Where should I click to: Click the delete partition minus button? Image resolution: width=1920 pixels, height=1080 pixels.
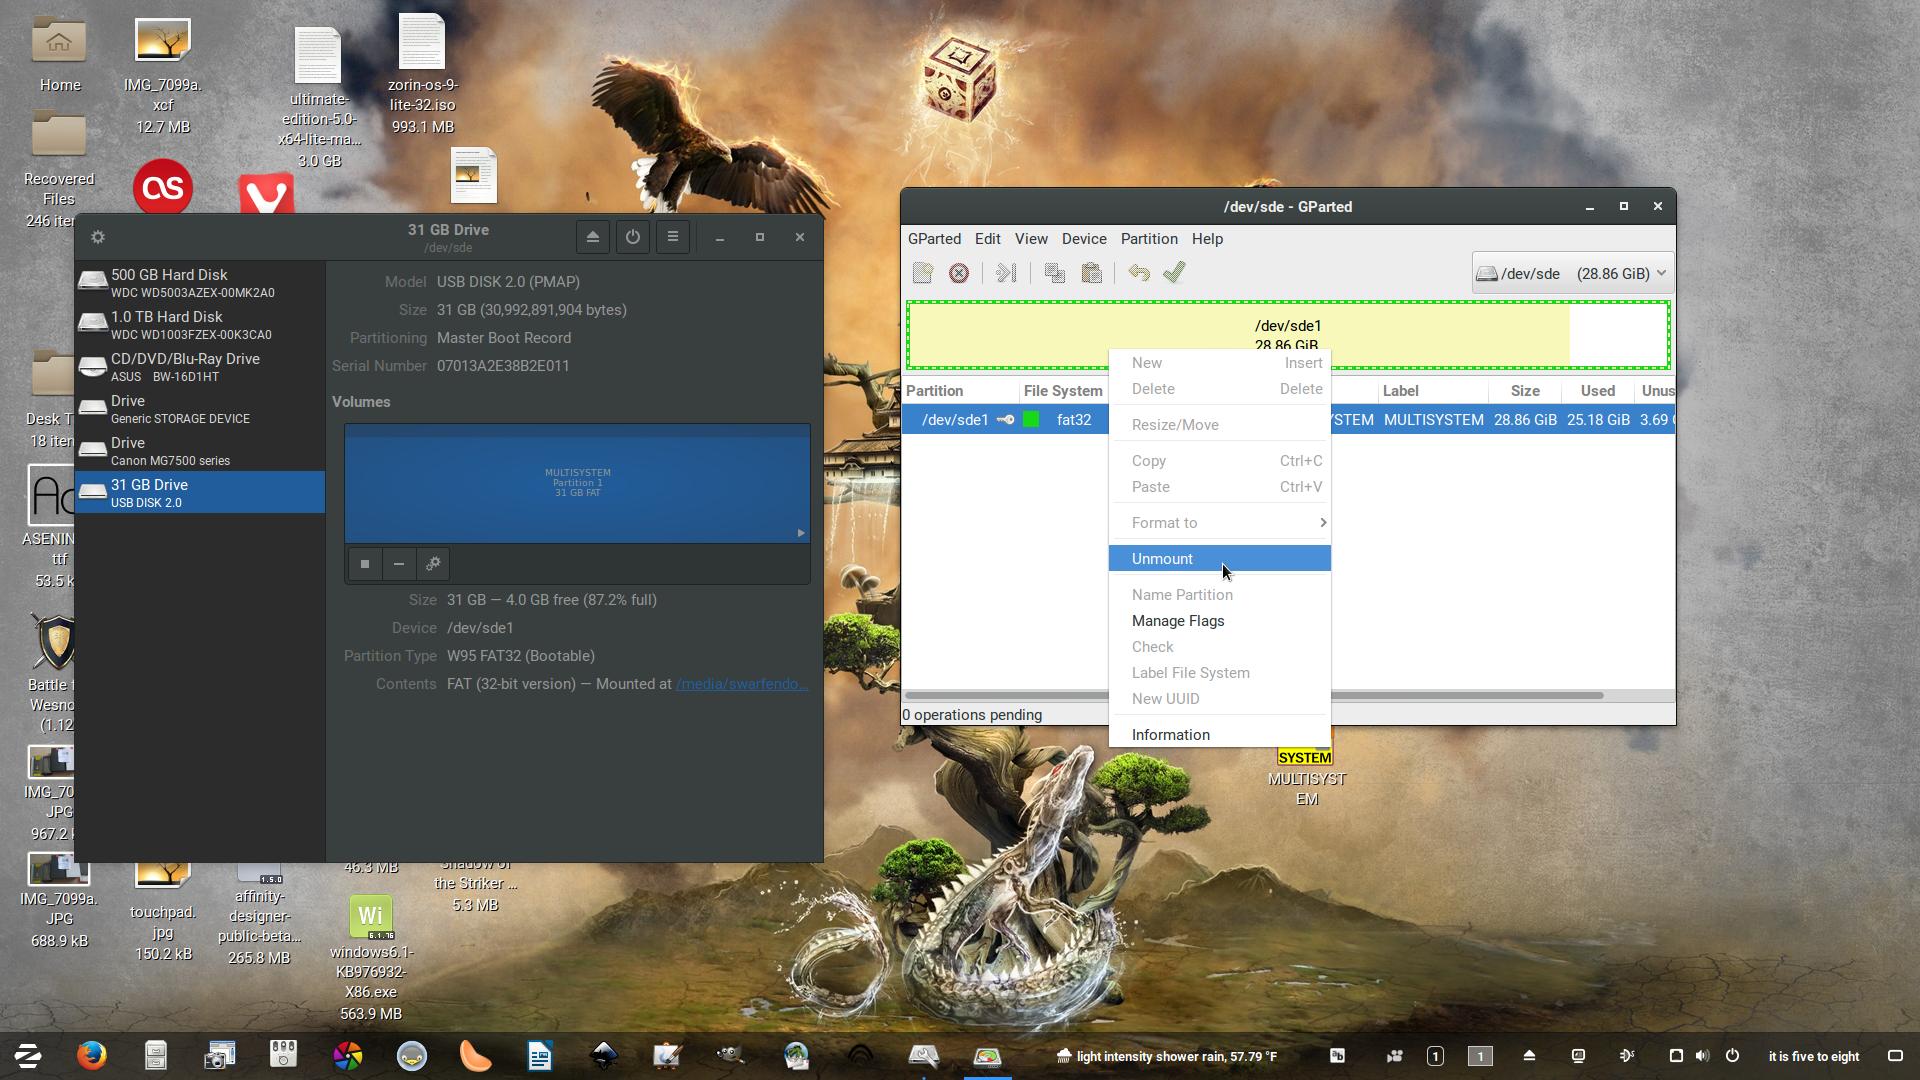click(x=399, y=564)
